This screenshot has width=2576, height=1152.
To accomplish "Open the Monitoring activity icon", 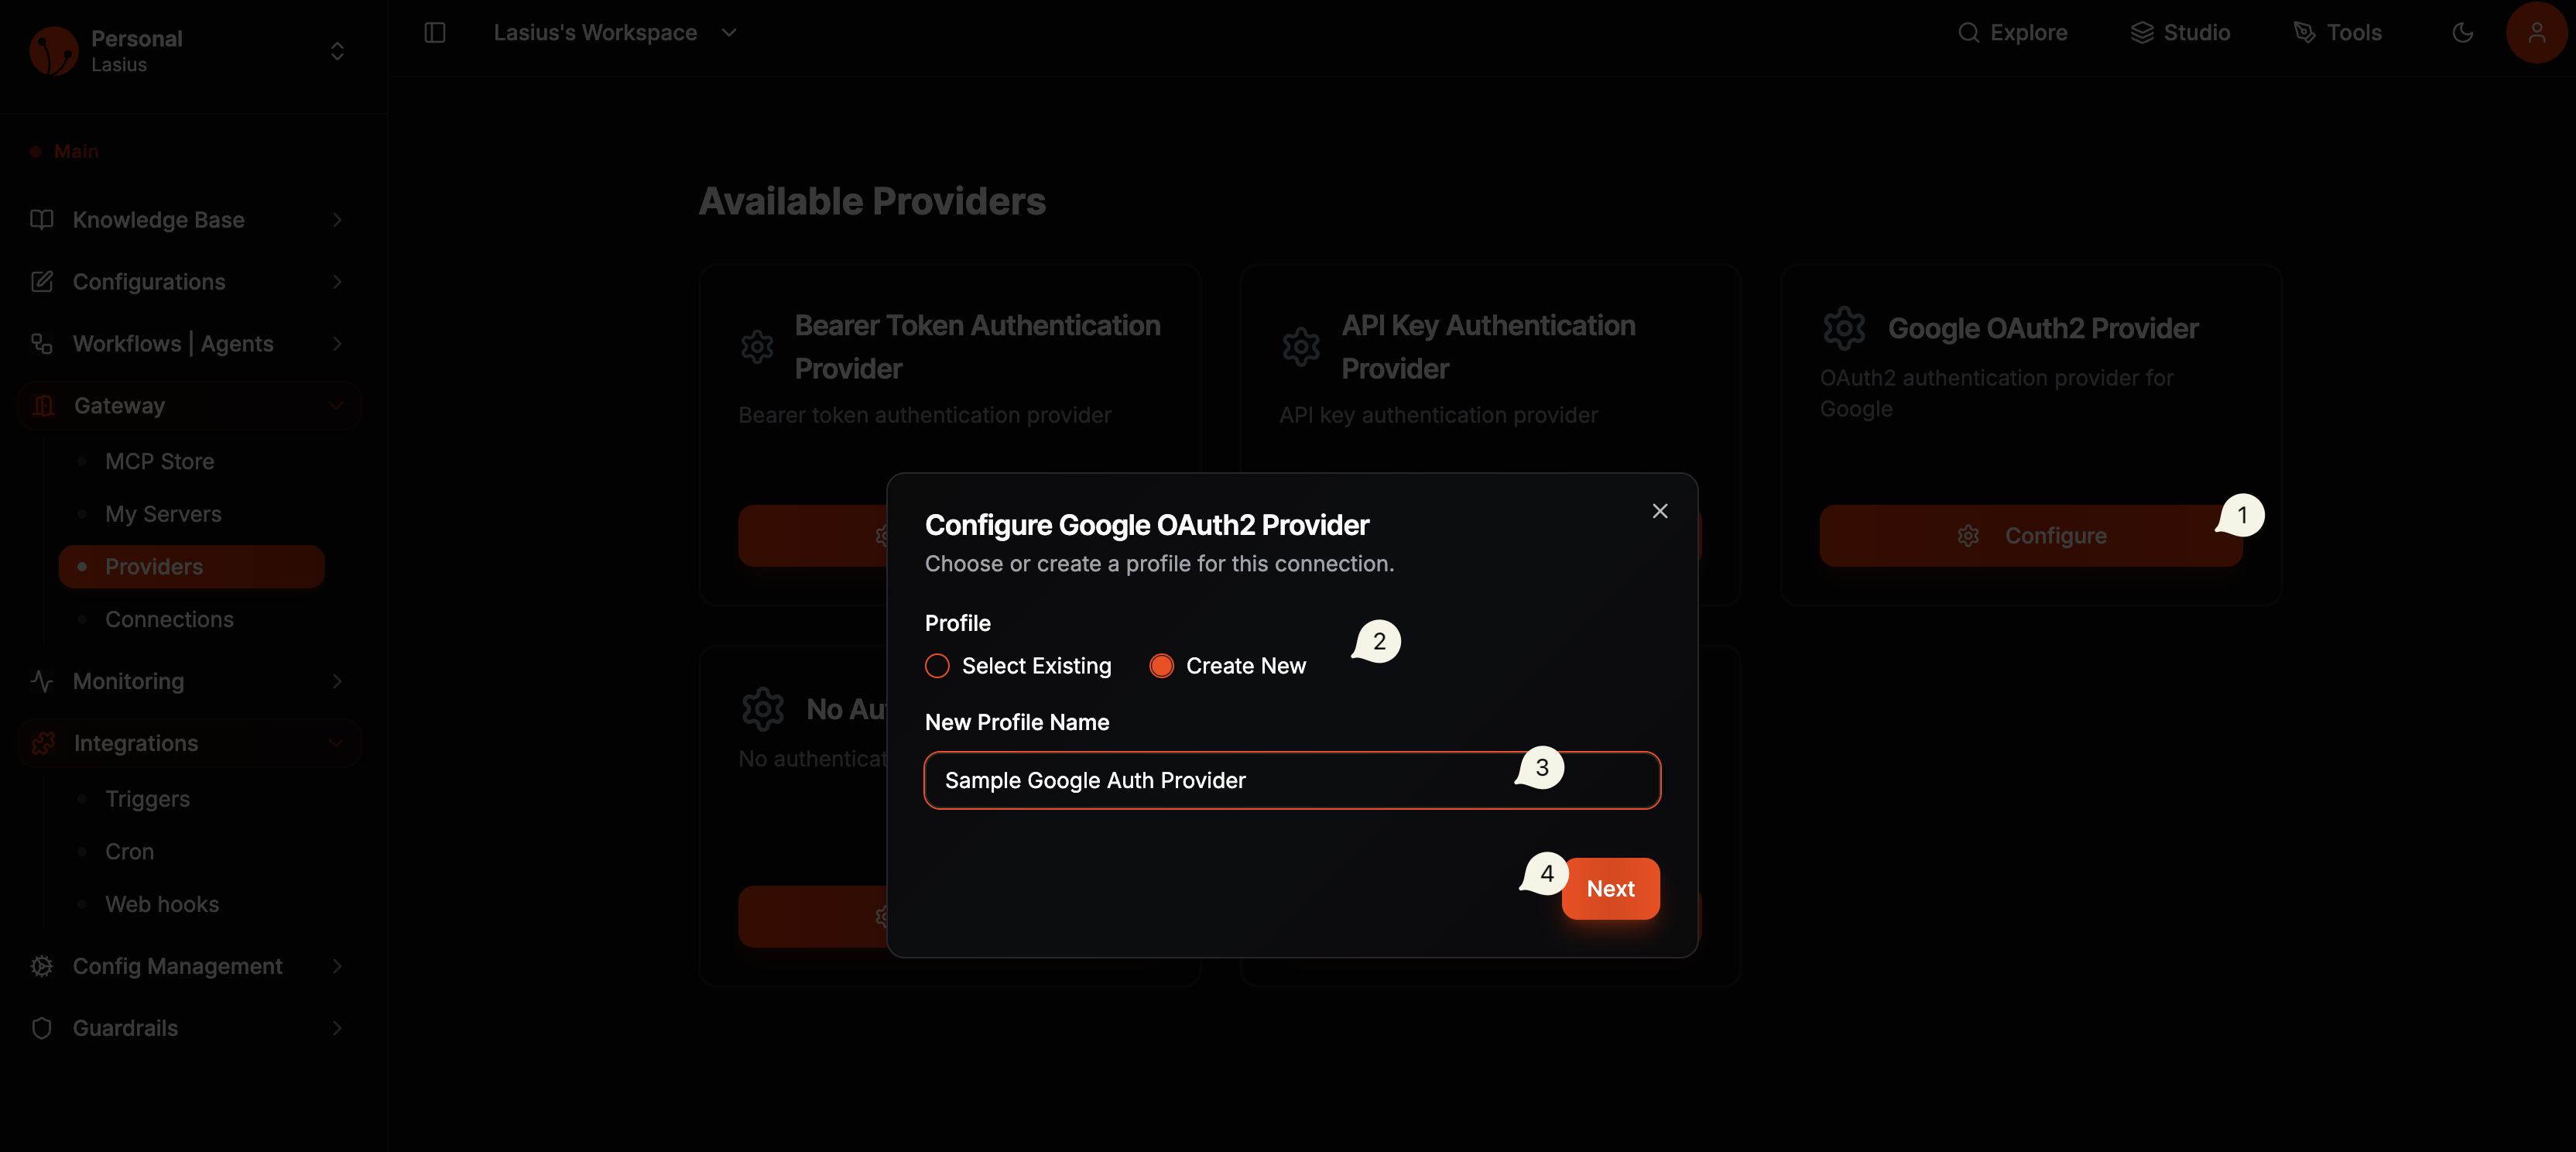I will [x=40, y=681].
